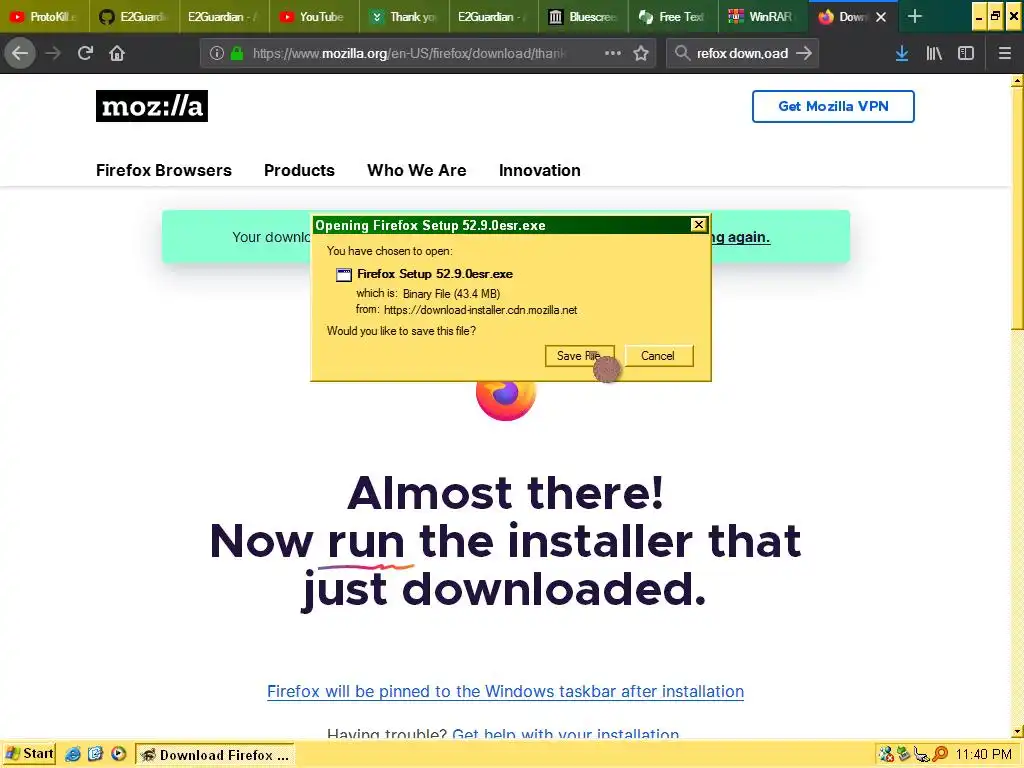This screenshot has width=1024, height=768.
Task: Click Get help with your installation link
Action: [x=566, y=734]
